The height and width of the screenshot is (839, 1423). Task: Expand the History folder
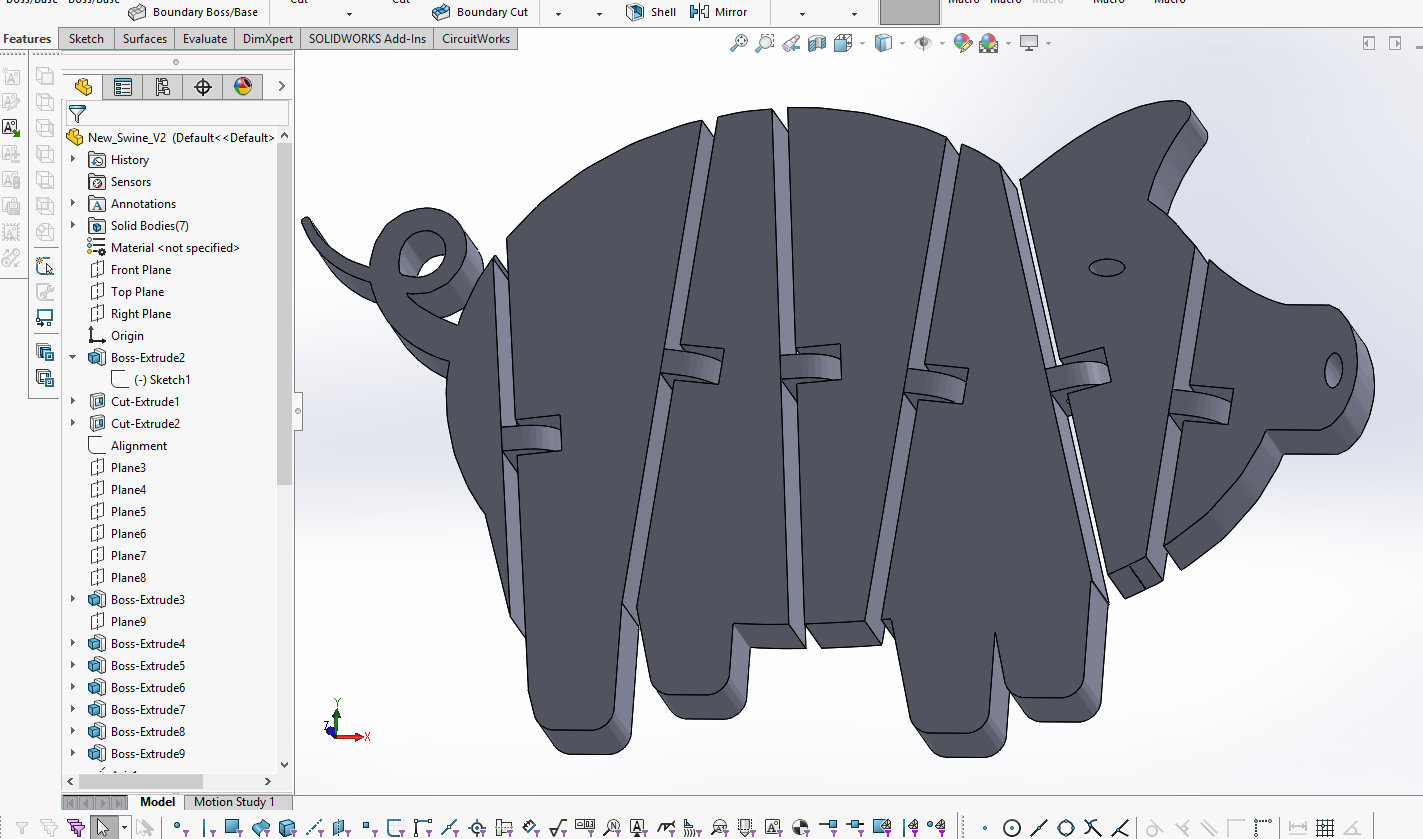point(73,160)
